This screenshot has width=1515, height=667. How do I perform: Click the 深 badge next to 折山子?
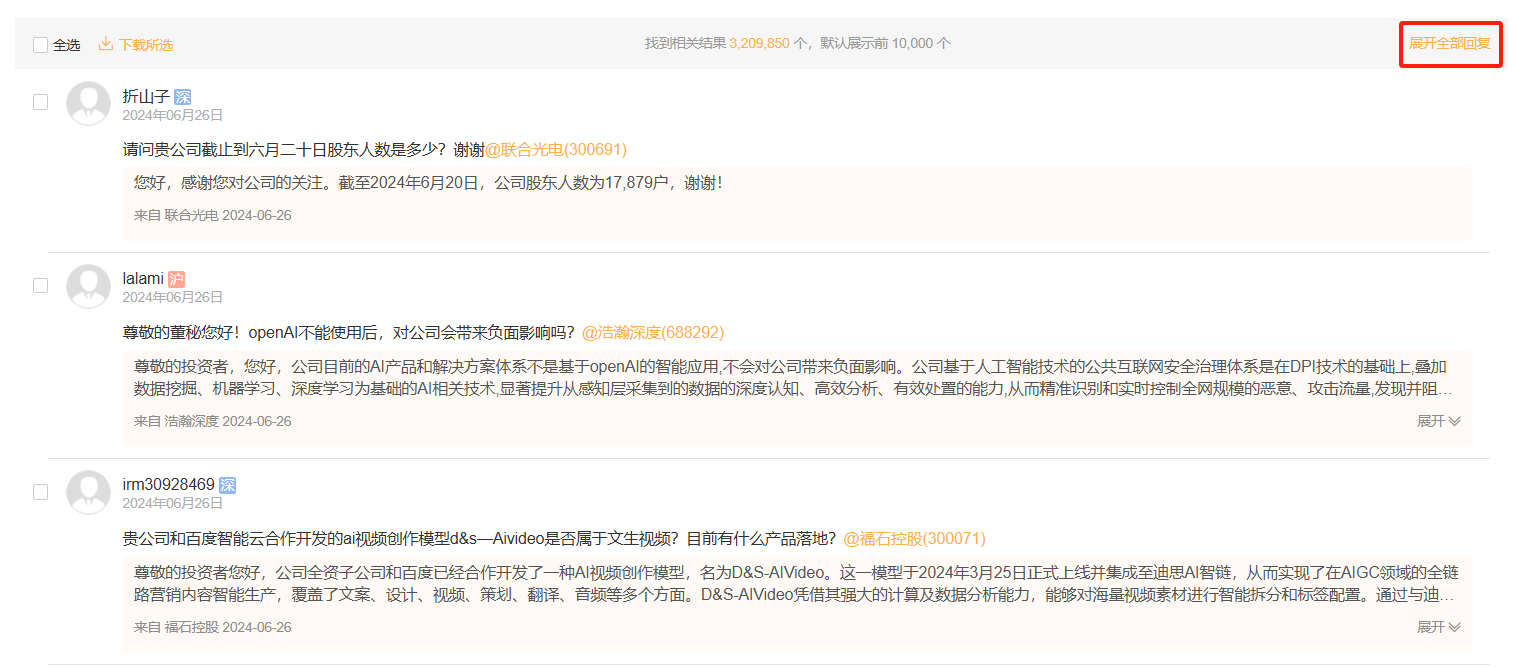(182, 97)
